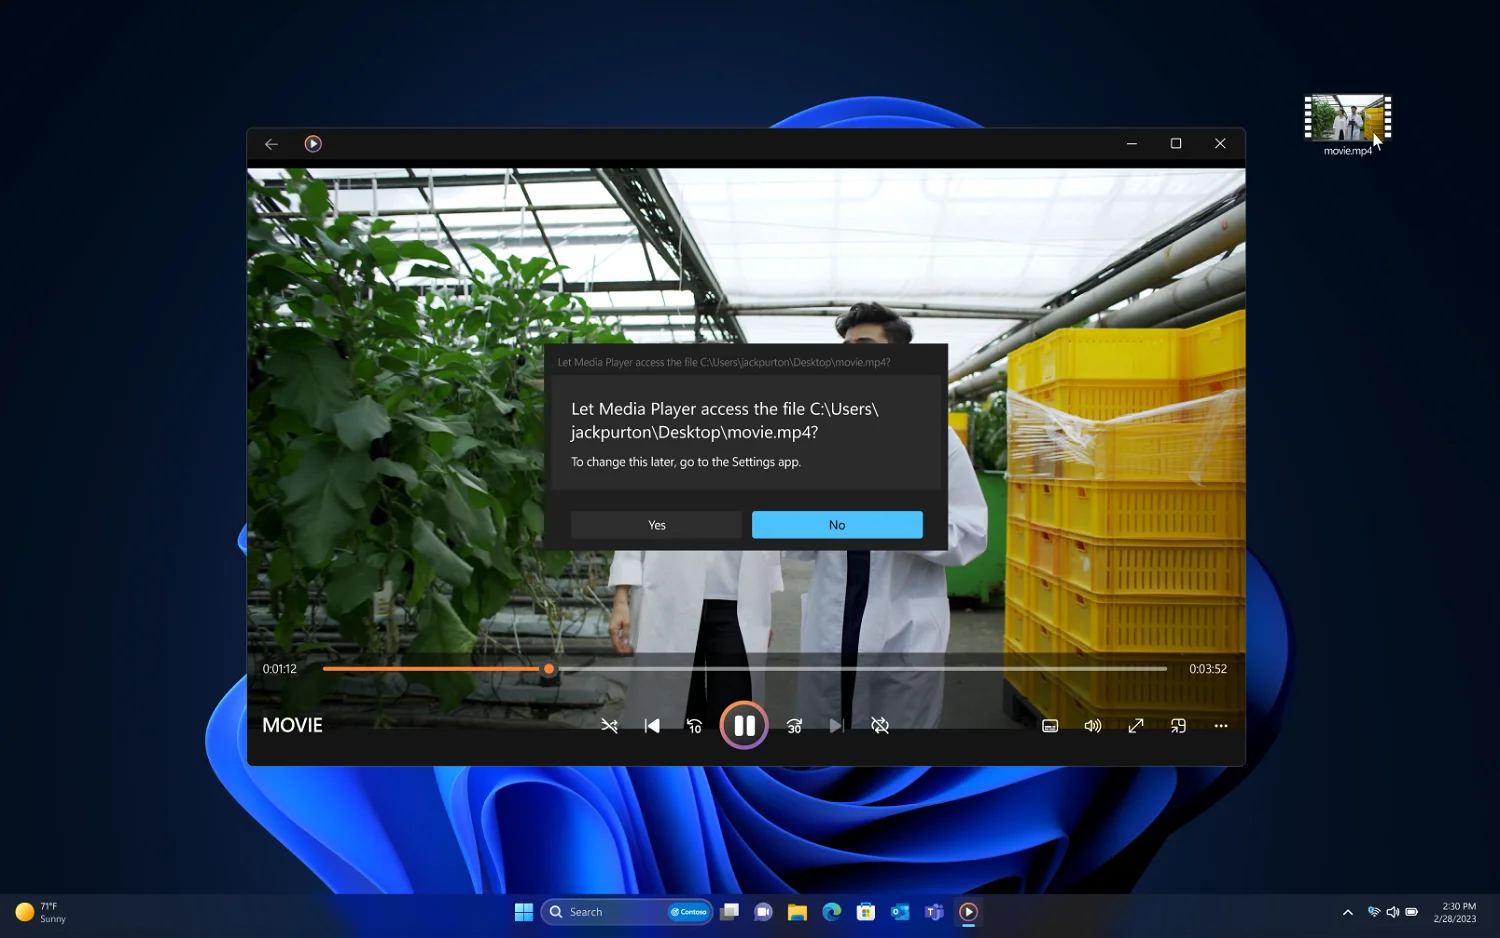The width and height of the screenshot is (1500, 938).
Task: Click the unplayed part of the seek bar
Action: (861, 669)
